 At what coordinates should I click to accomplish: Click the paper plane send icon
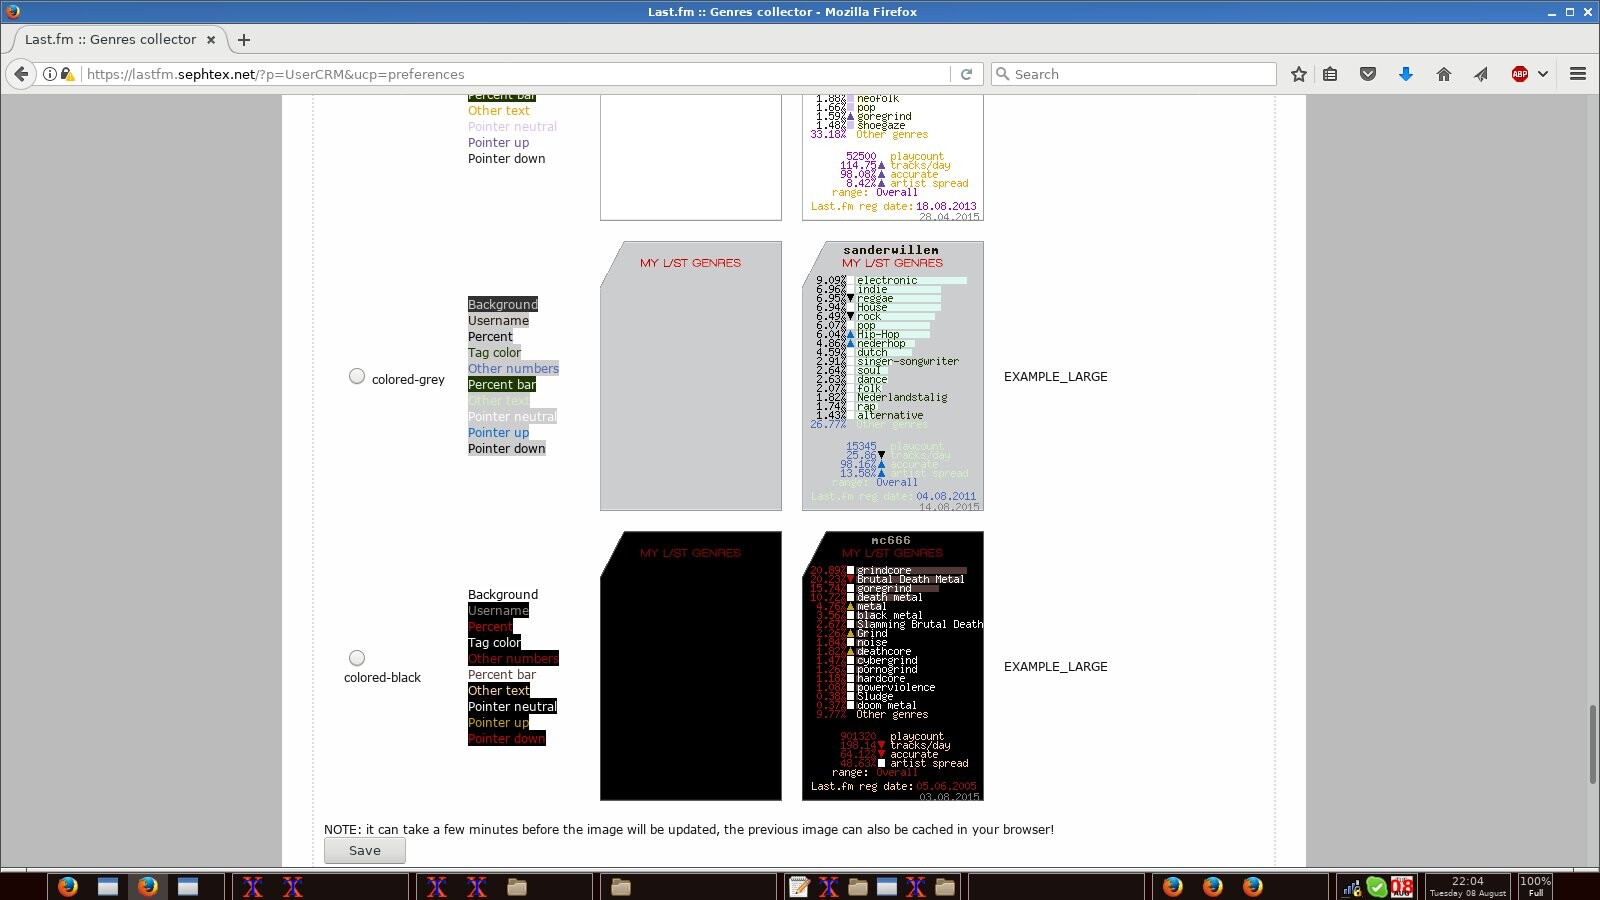(x=1481, y=74)
